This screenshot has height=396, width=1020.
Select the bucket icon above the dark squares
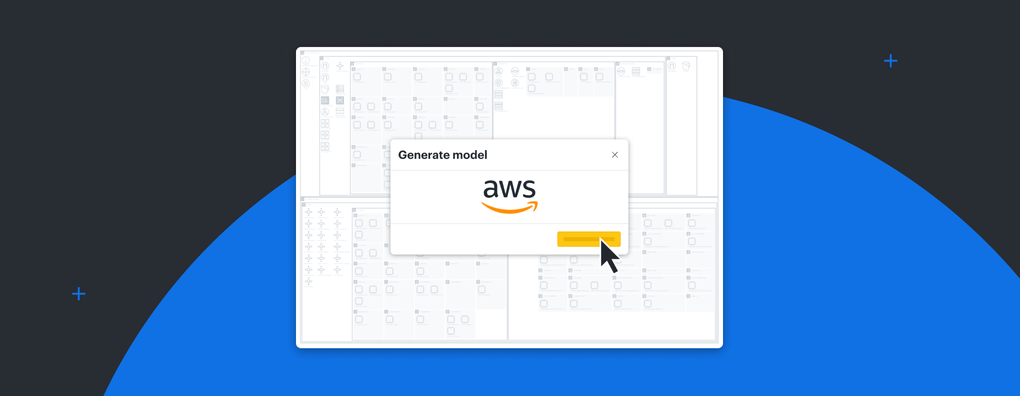[x=325, y=88]
